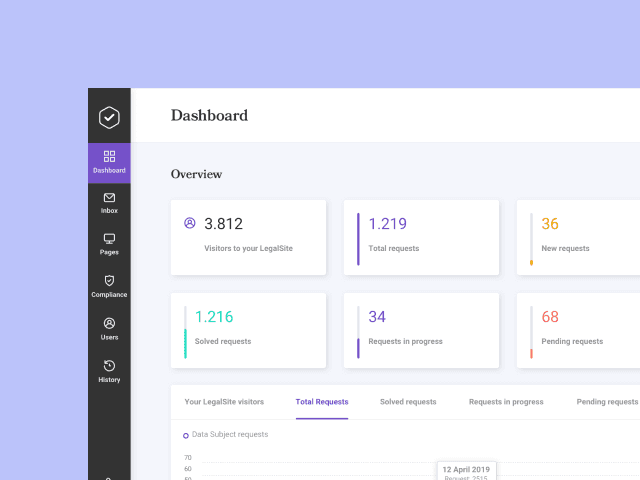Open History clock icon
This screenshot has height=480, width=640.
109,366
